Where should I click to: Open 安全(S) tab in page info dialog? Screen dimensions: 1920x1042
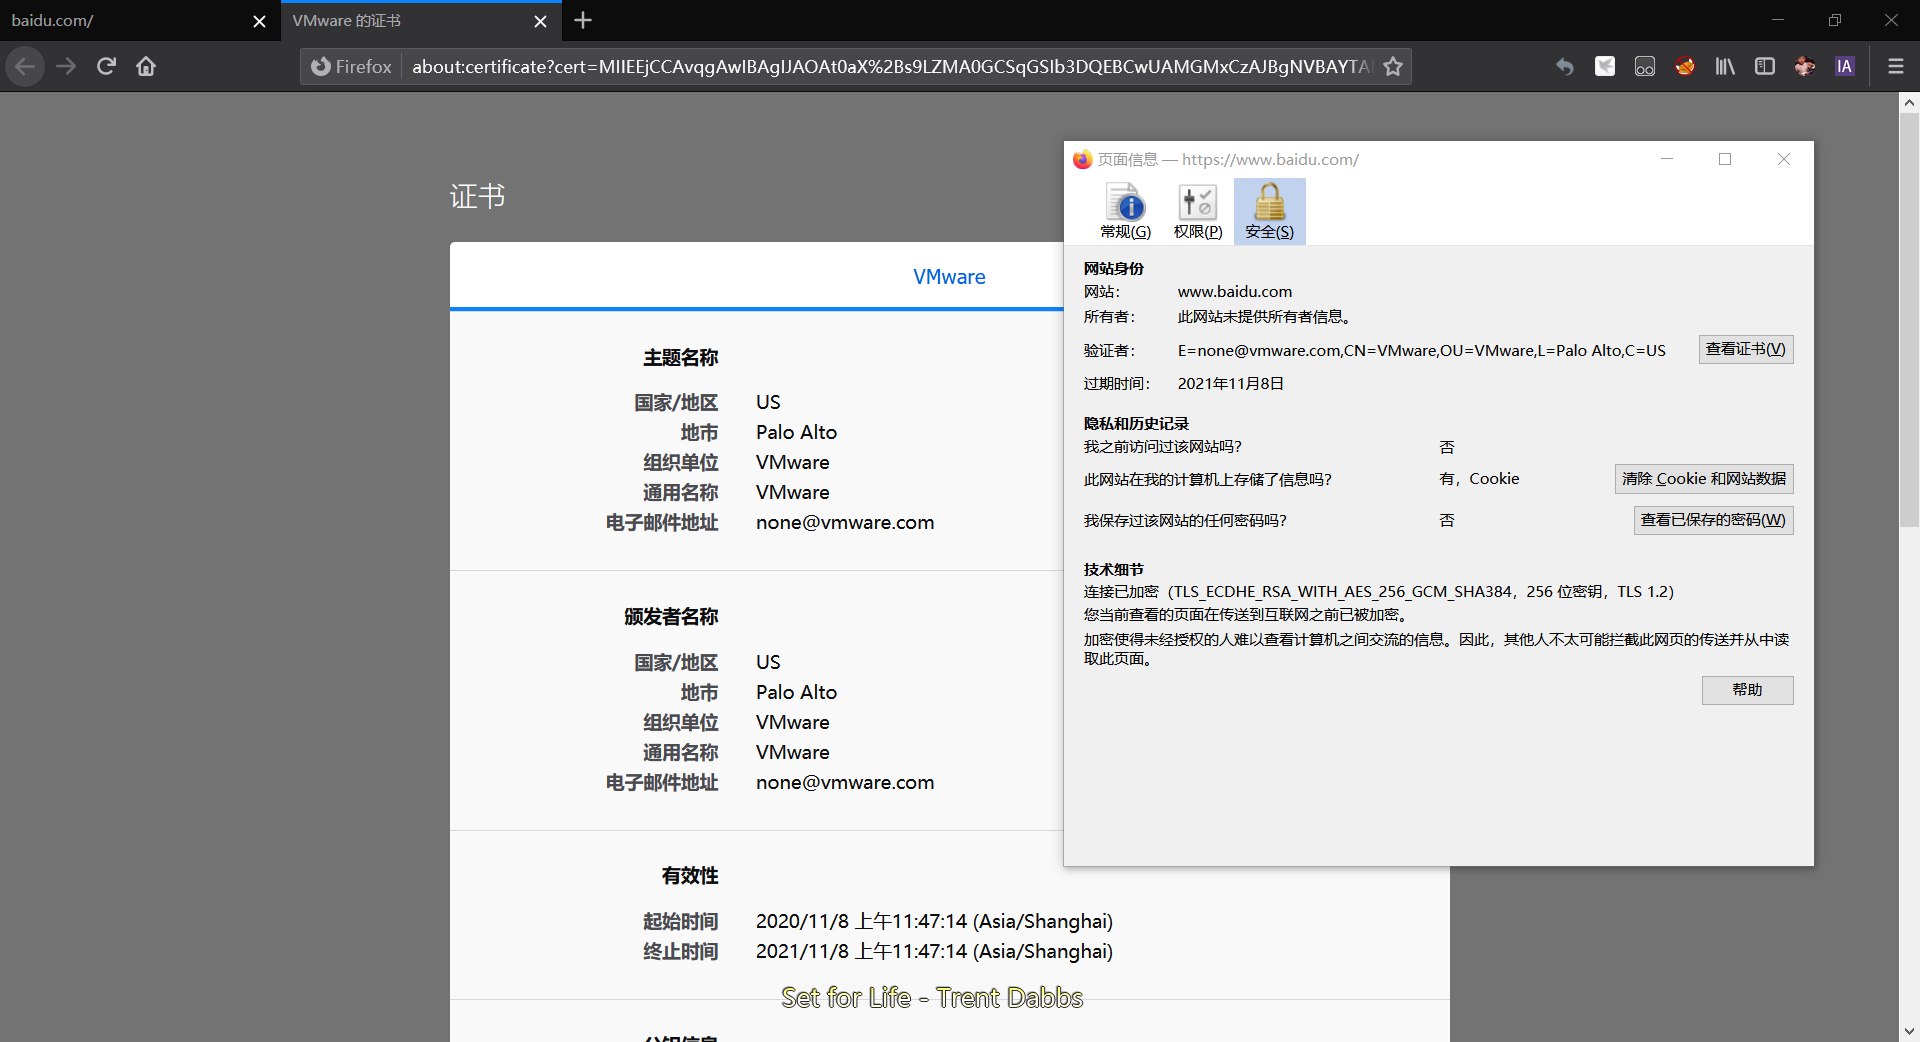(1269, 211)
